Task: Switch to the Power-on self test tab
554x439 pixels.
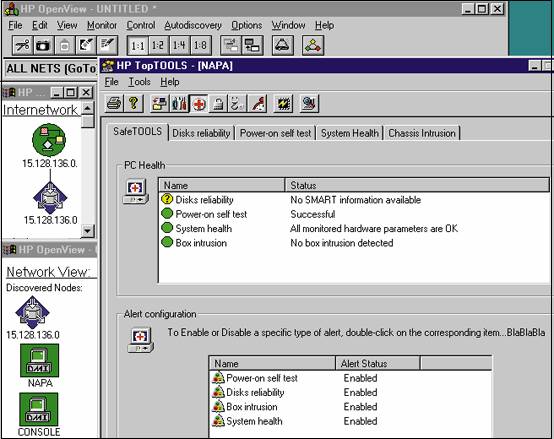Action: [x=275, y=133]
